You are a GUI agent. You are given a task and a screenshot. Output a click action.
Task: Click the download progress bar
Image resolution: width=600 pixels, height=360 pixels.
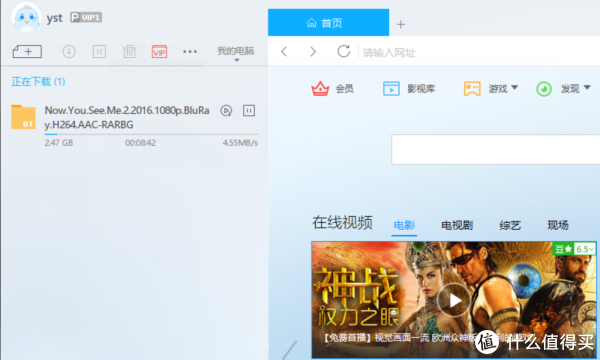(152, 134)
